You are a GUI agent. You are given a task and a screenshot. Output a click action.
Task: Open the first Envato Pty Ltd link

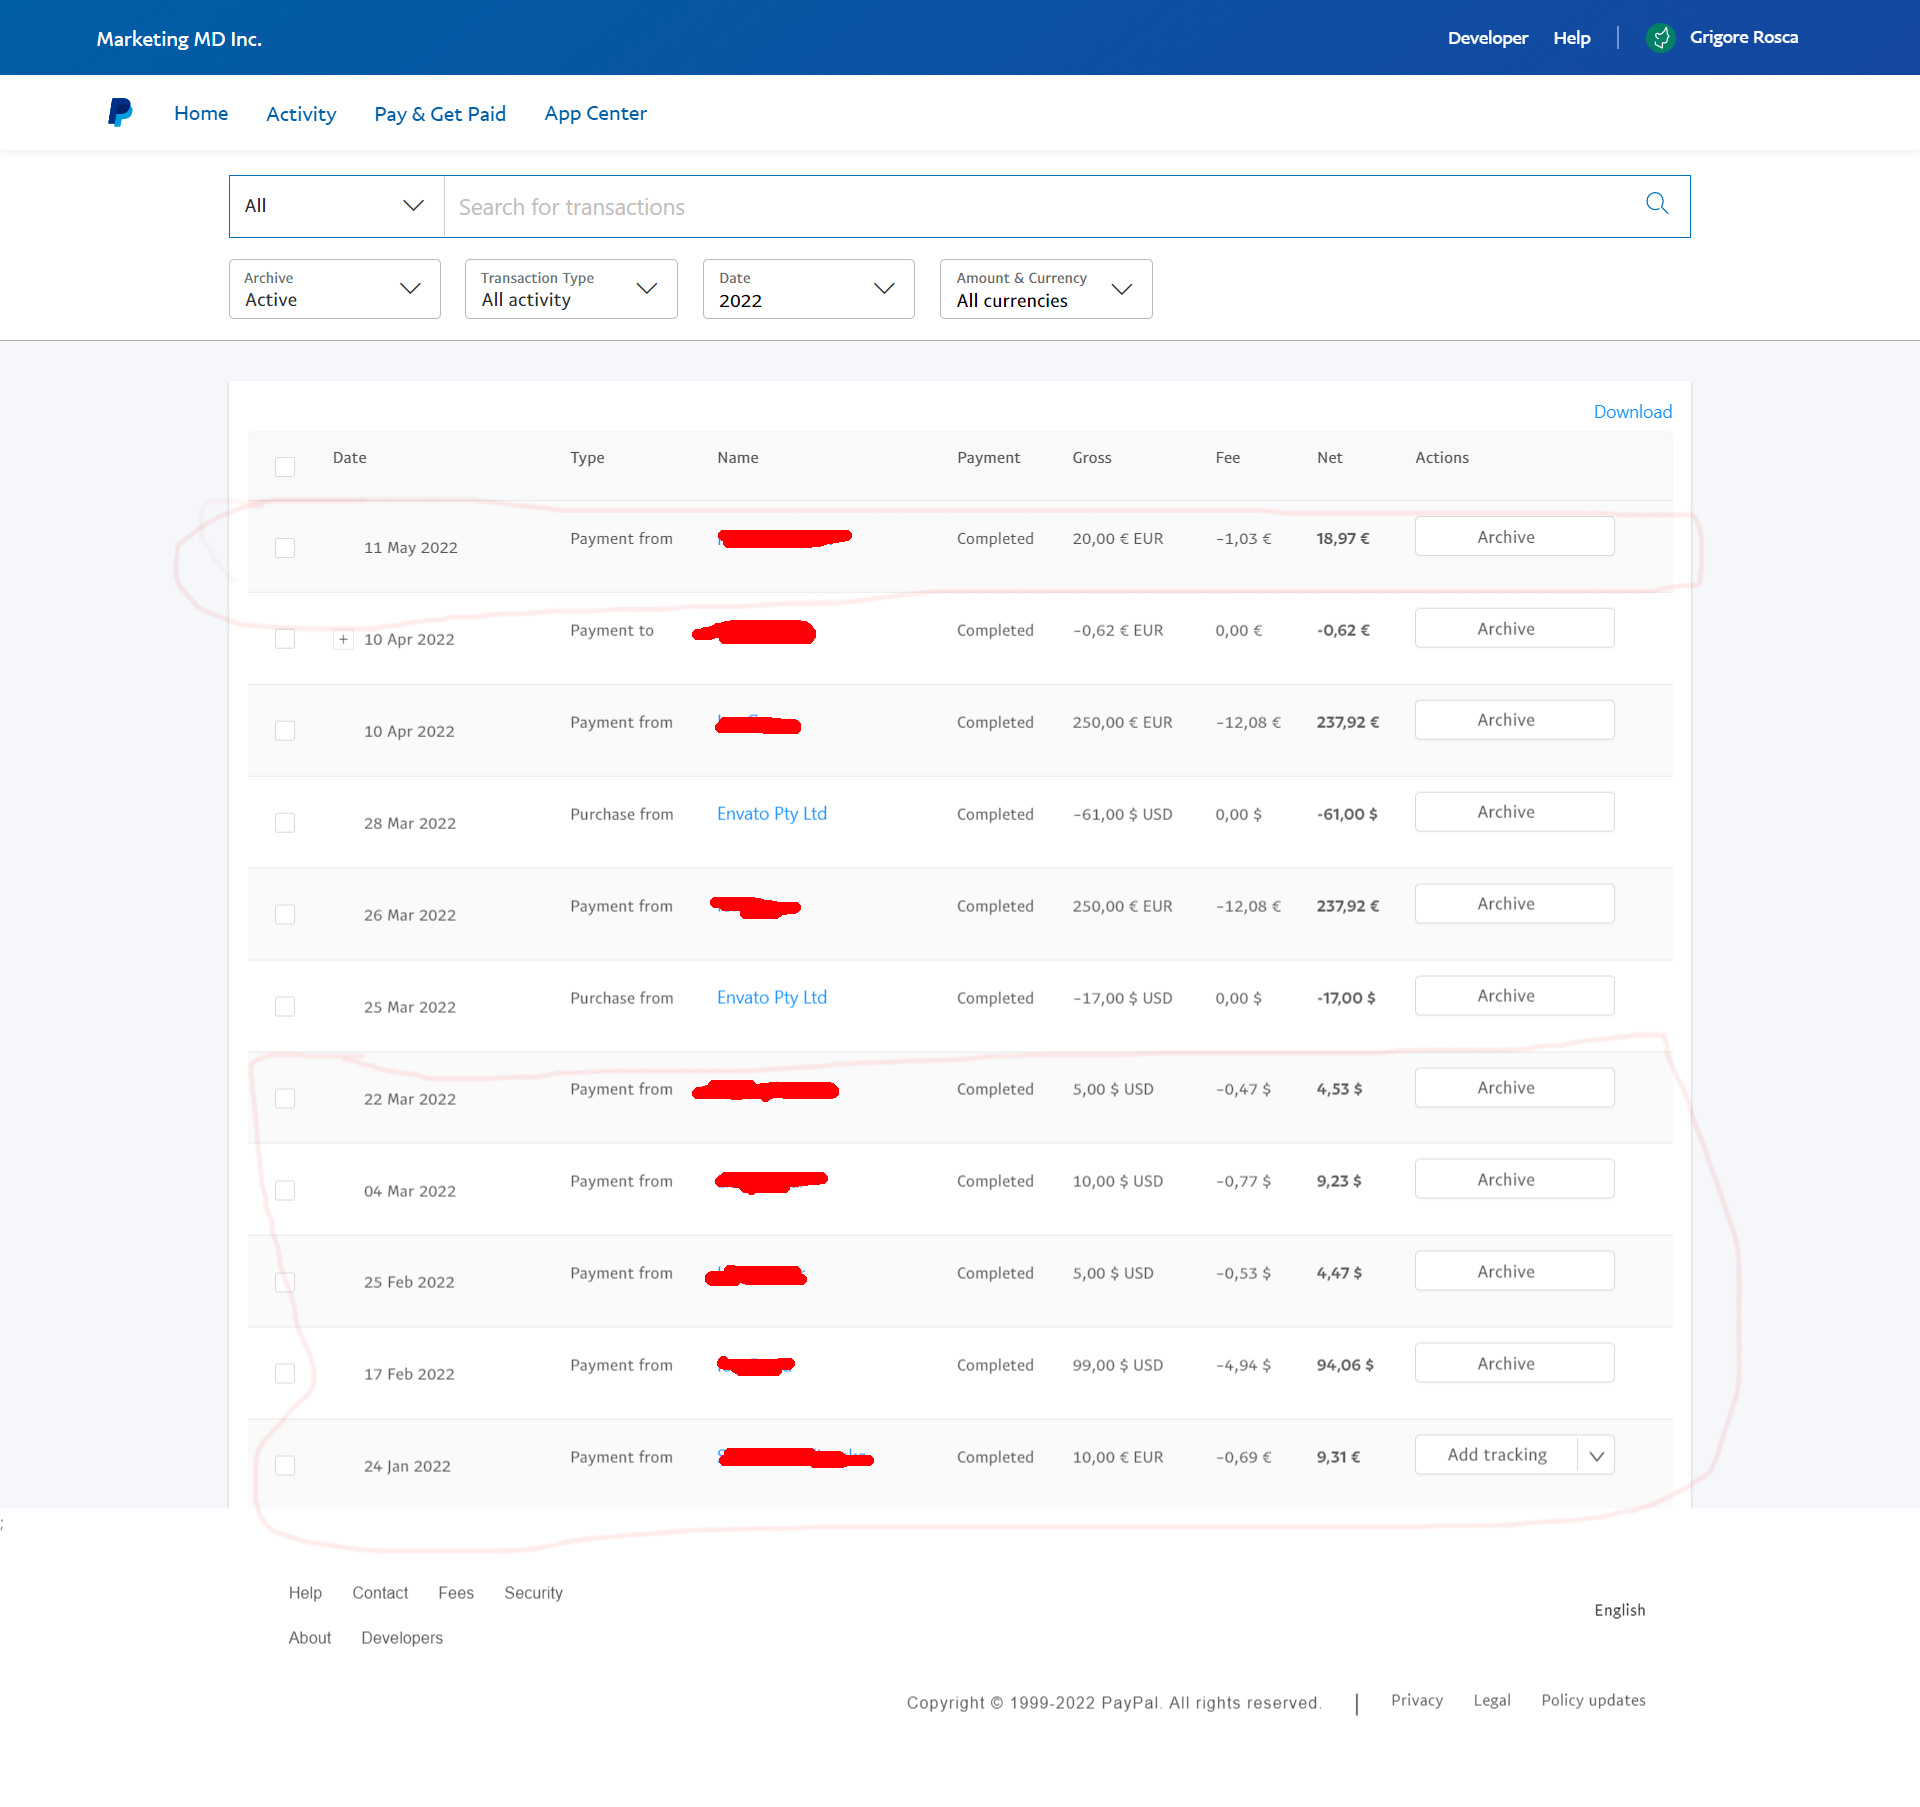point(771,814)
